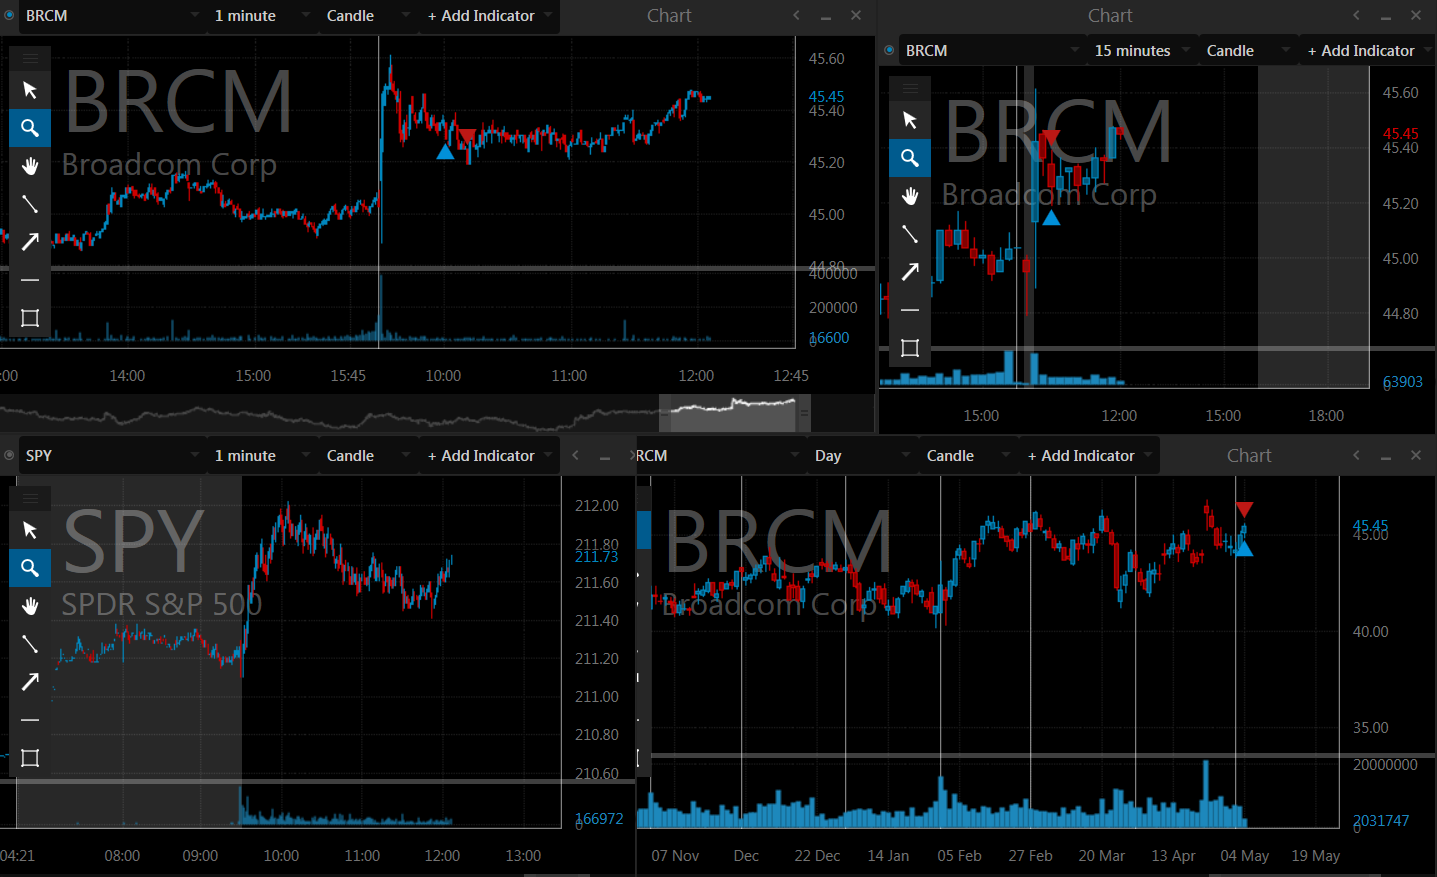
Task: Open Candle style dropdown in 15 minutes chart
Action: [x=1249, y=50]
